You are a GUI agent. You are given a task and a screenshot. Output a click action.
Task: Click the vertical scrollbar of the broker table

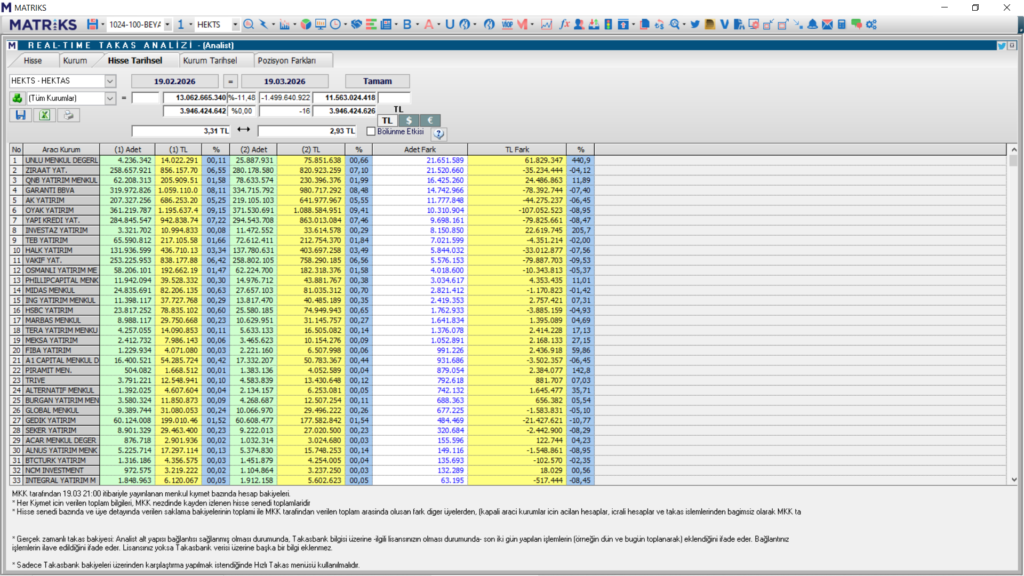tap(1014, 315)
